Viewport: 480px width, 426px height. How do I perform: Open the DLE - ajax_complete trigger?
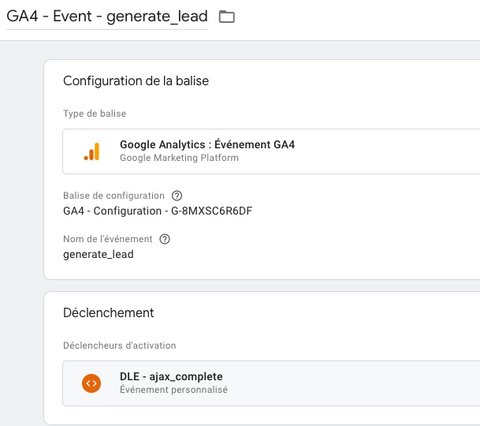[x=271, y=383]
